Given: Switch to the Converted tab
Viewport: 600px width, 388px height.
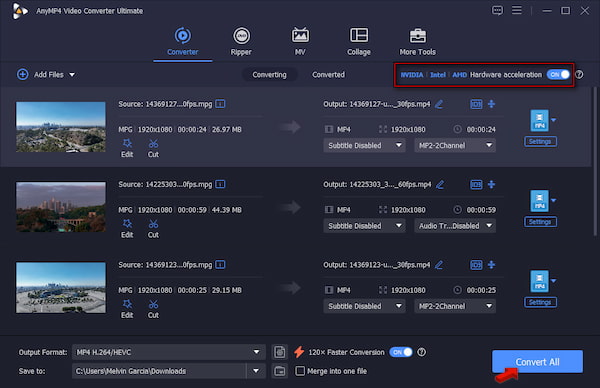Looking at the screenshot, I should click(x=328, y=75).
